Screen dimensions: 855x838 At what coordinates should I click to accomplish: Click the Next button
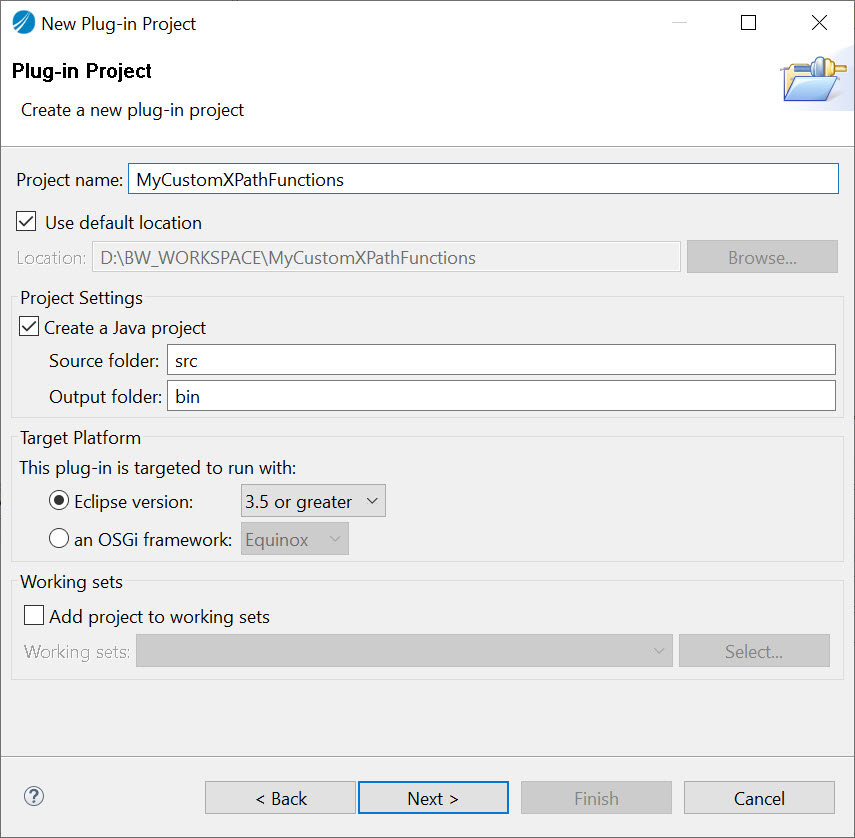[432, 798]
